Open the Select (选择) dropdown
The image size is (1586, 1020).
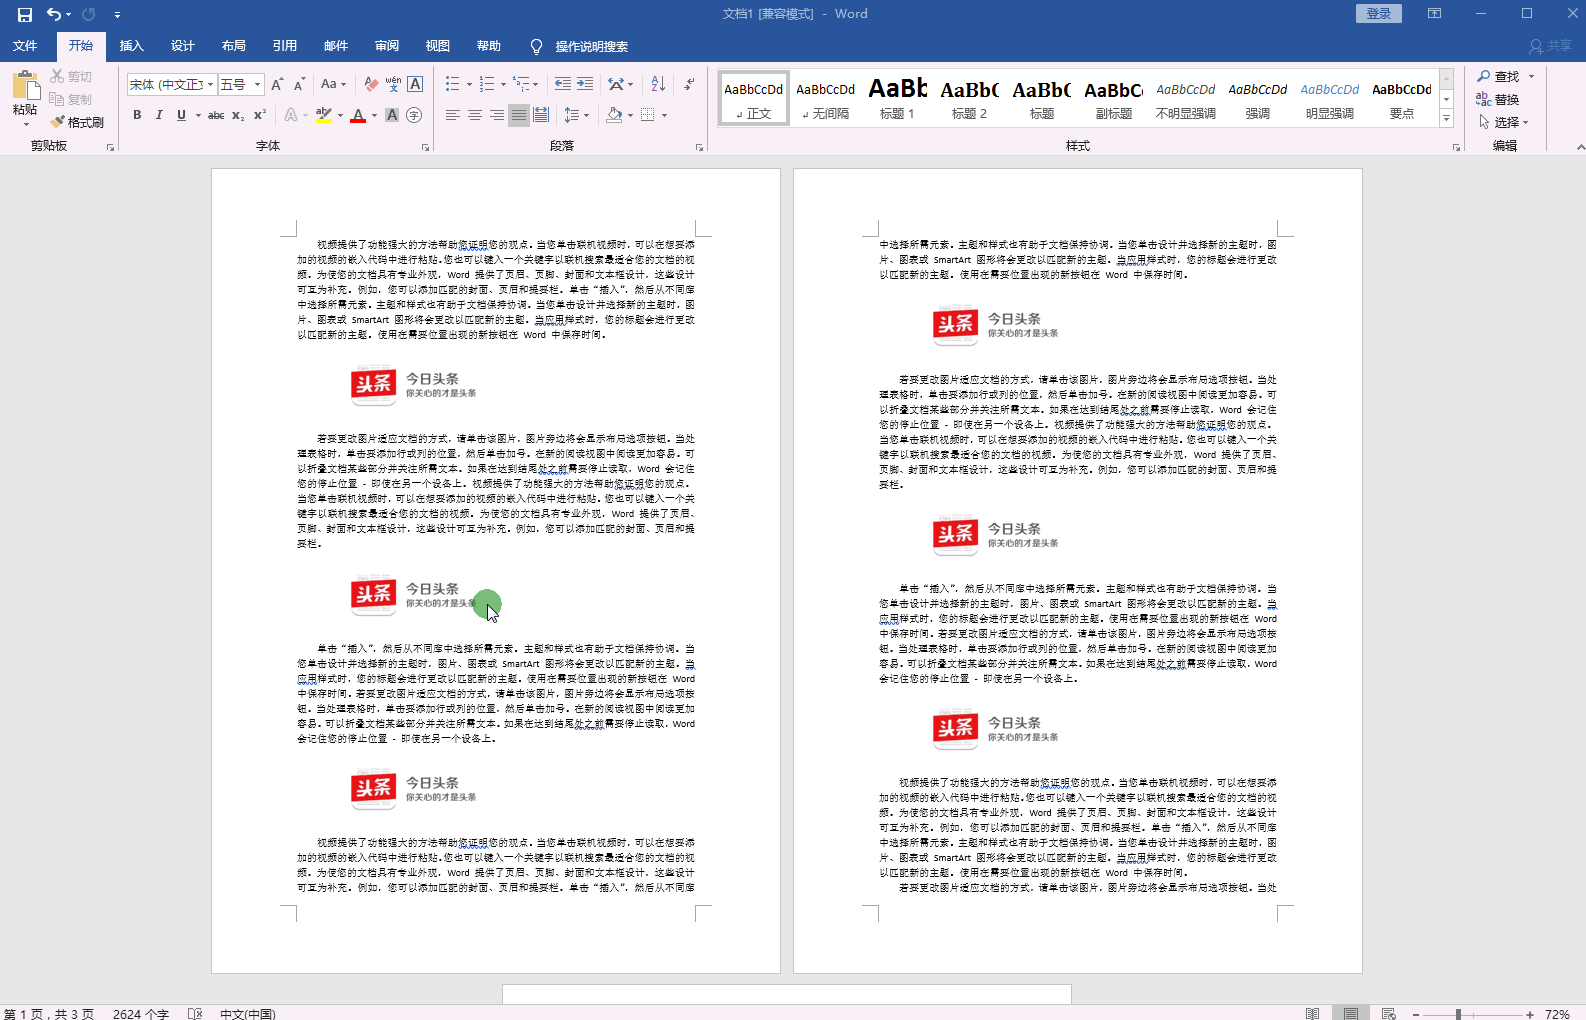coord(1504,122)
